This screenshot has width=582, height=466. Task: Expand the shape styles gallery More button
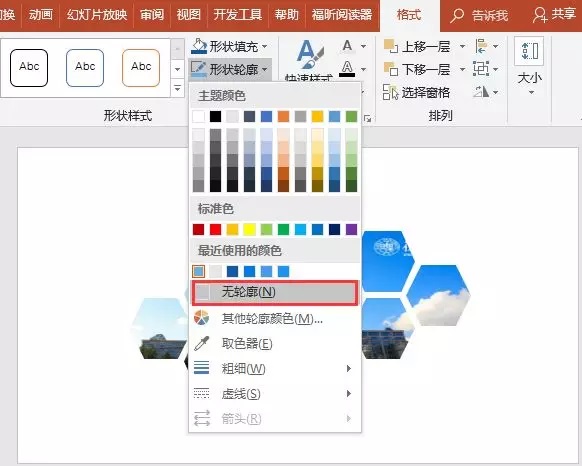click(177, 88)
